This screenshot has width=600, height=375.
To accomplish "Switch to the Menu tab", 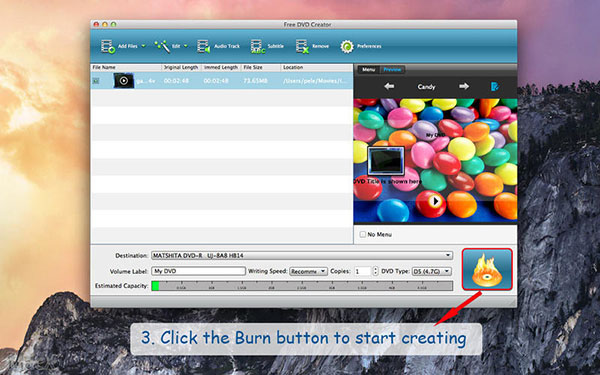I will 368,70.
